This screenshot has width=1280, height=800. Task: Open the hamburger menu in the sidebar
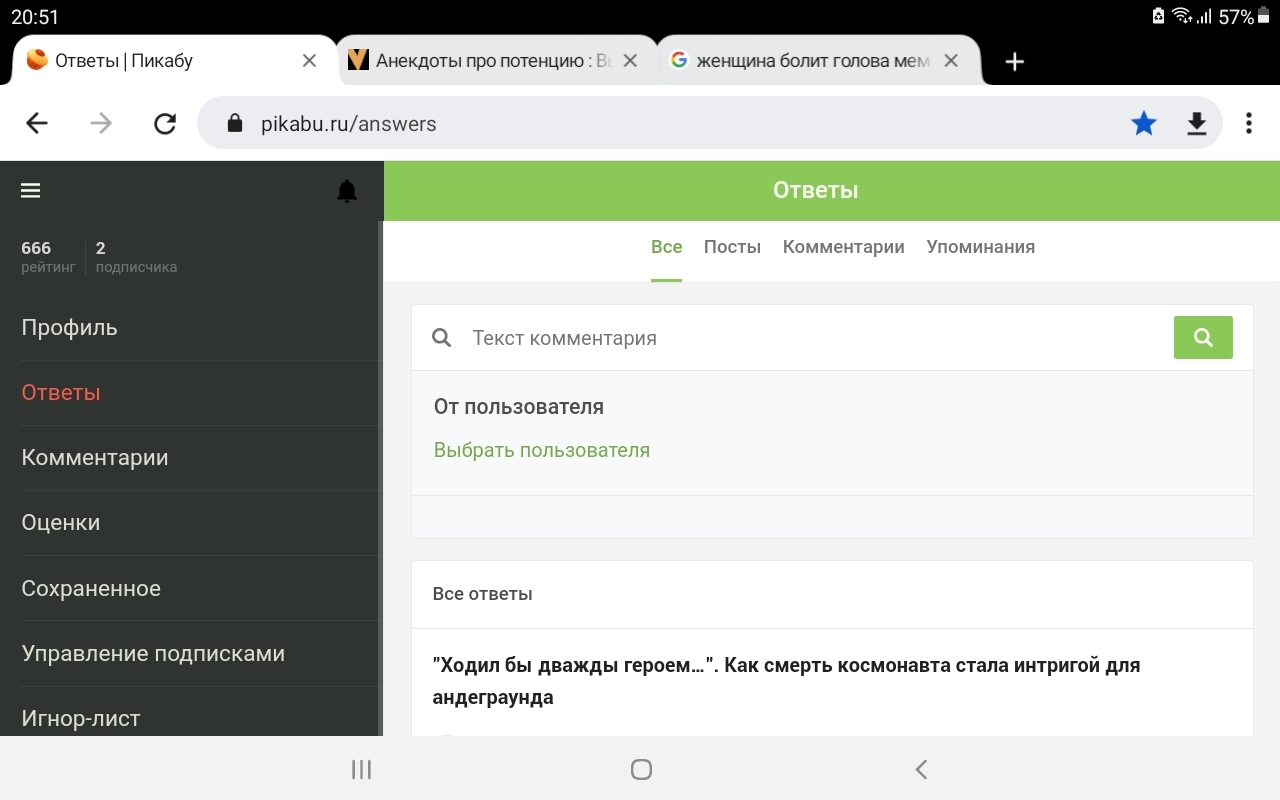[31, 190]
